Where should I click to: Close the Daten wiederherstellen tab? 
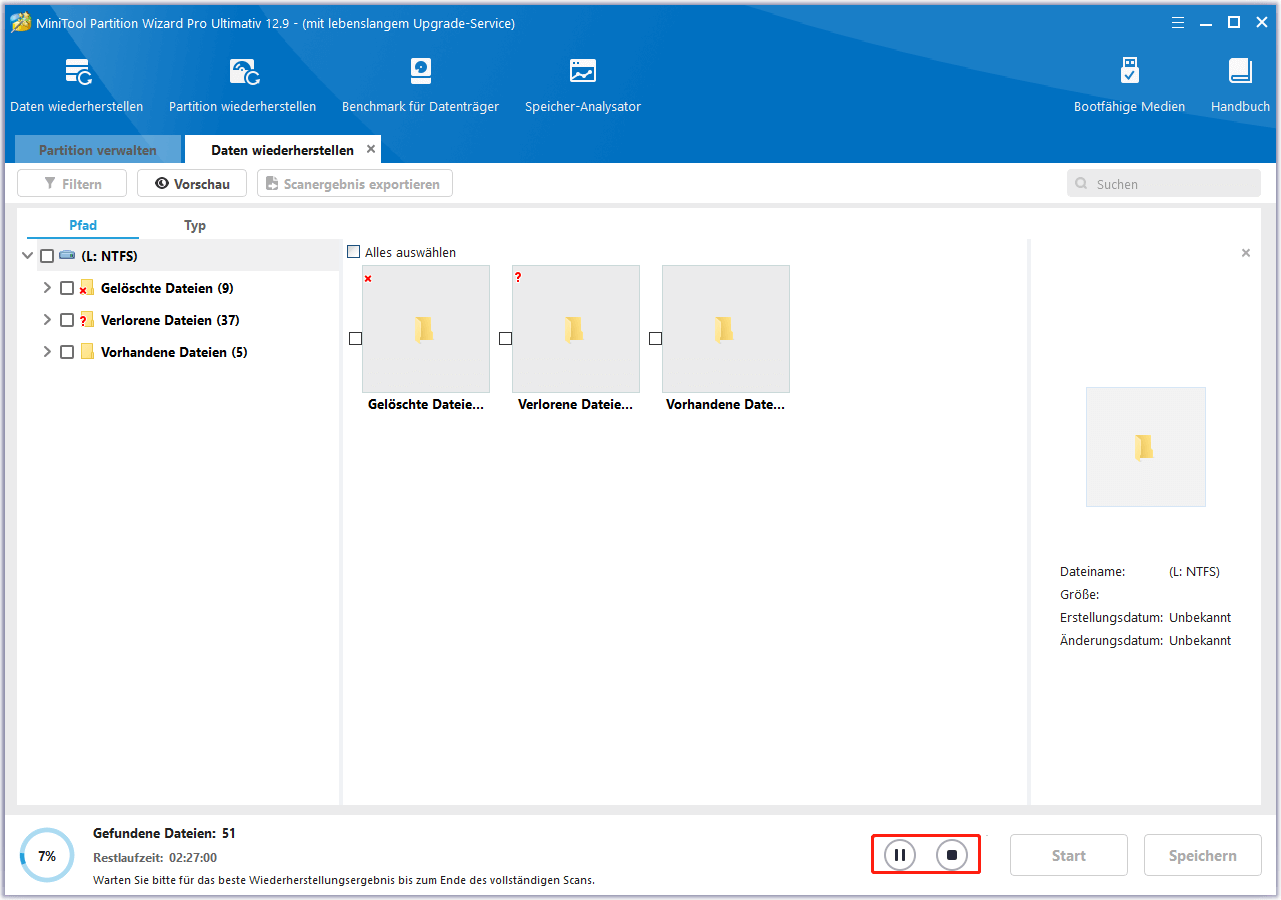(x=371, y=149)
